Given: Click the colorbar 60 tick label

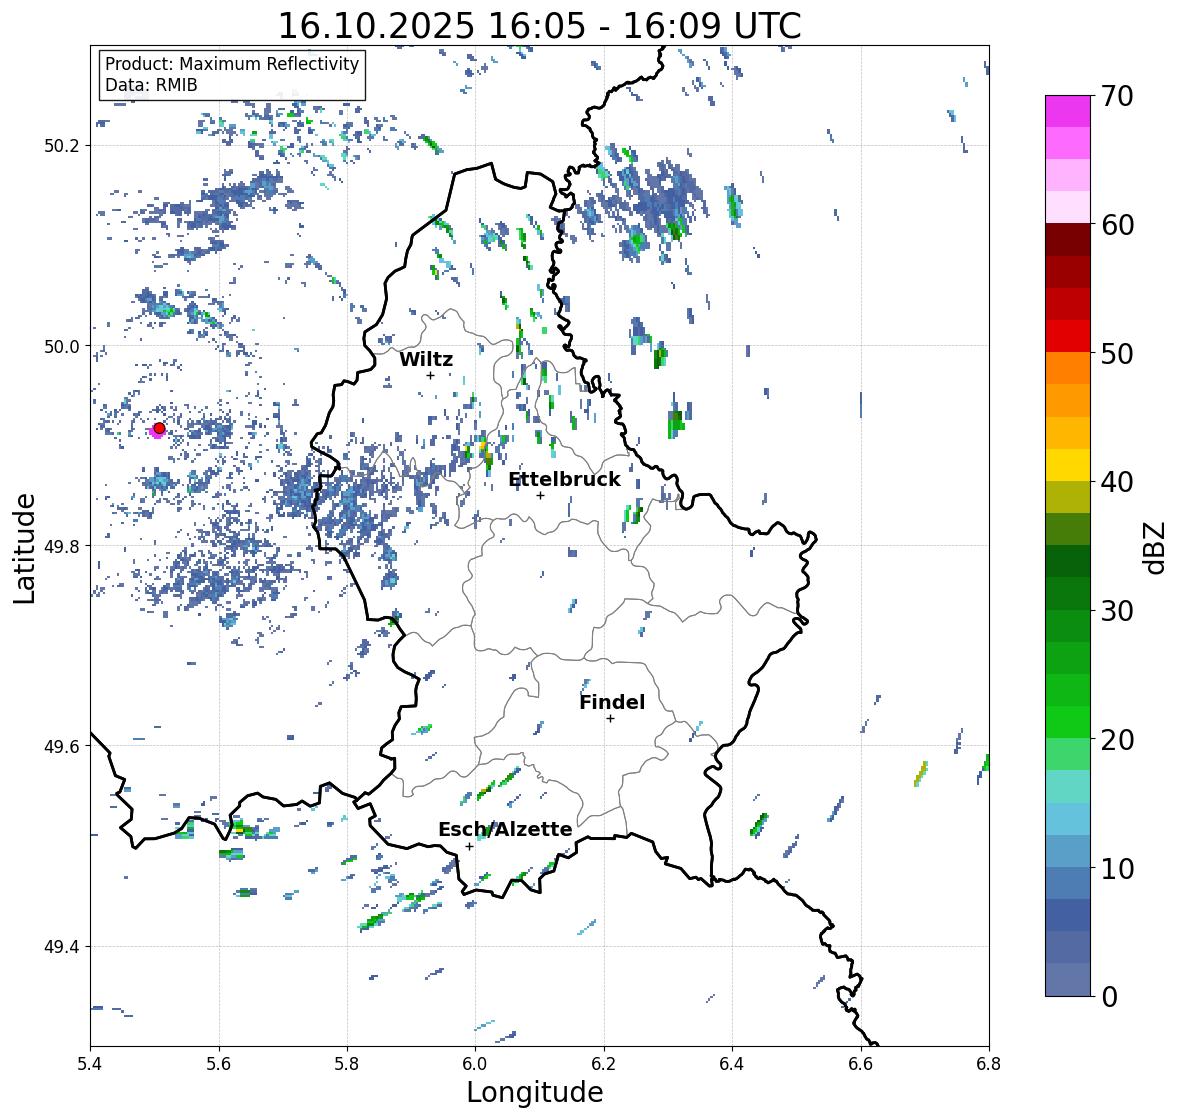Looking at the screenshot, I should coord(1117,225).
